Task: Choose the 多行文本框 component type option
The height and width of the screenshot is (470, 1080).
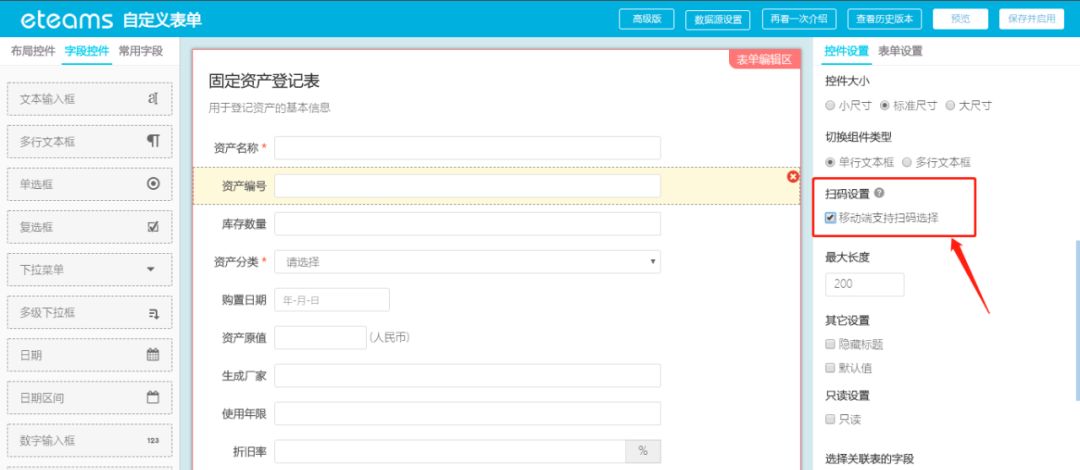Action: click(x=907, y=161)
